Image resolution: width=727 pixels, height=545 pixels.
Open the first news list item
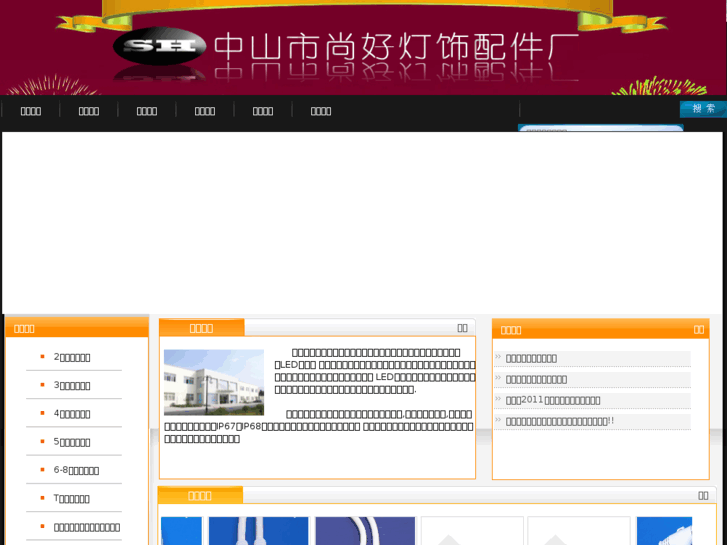coord(531,358)
